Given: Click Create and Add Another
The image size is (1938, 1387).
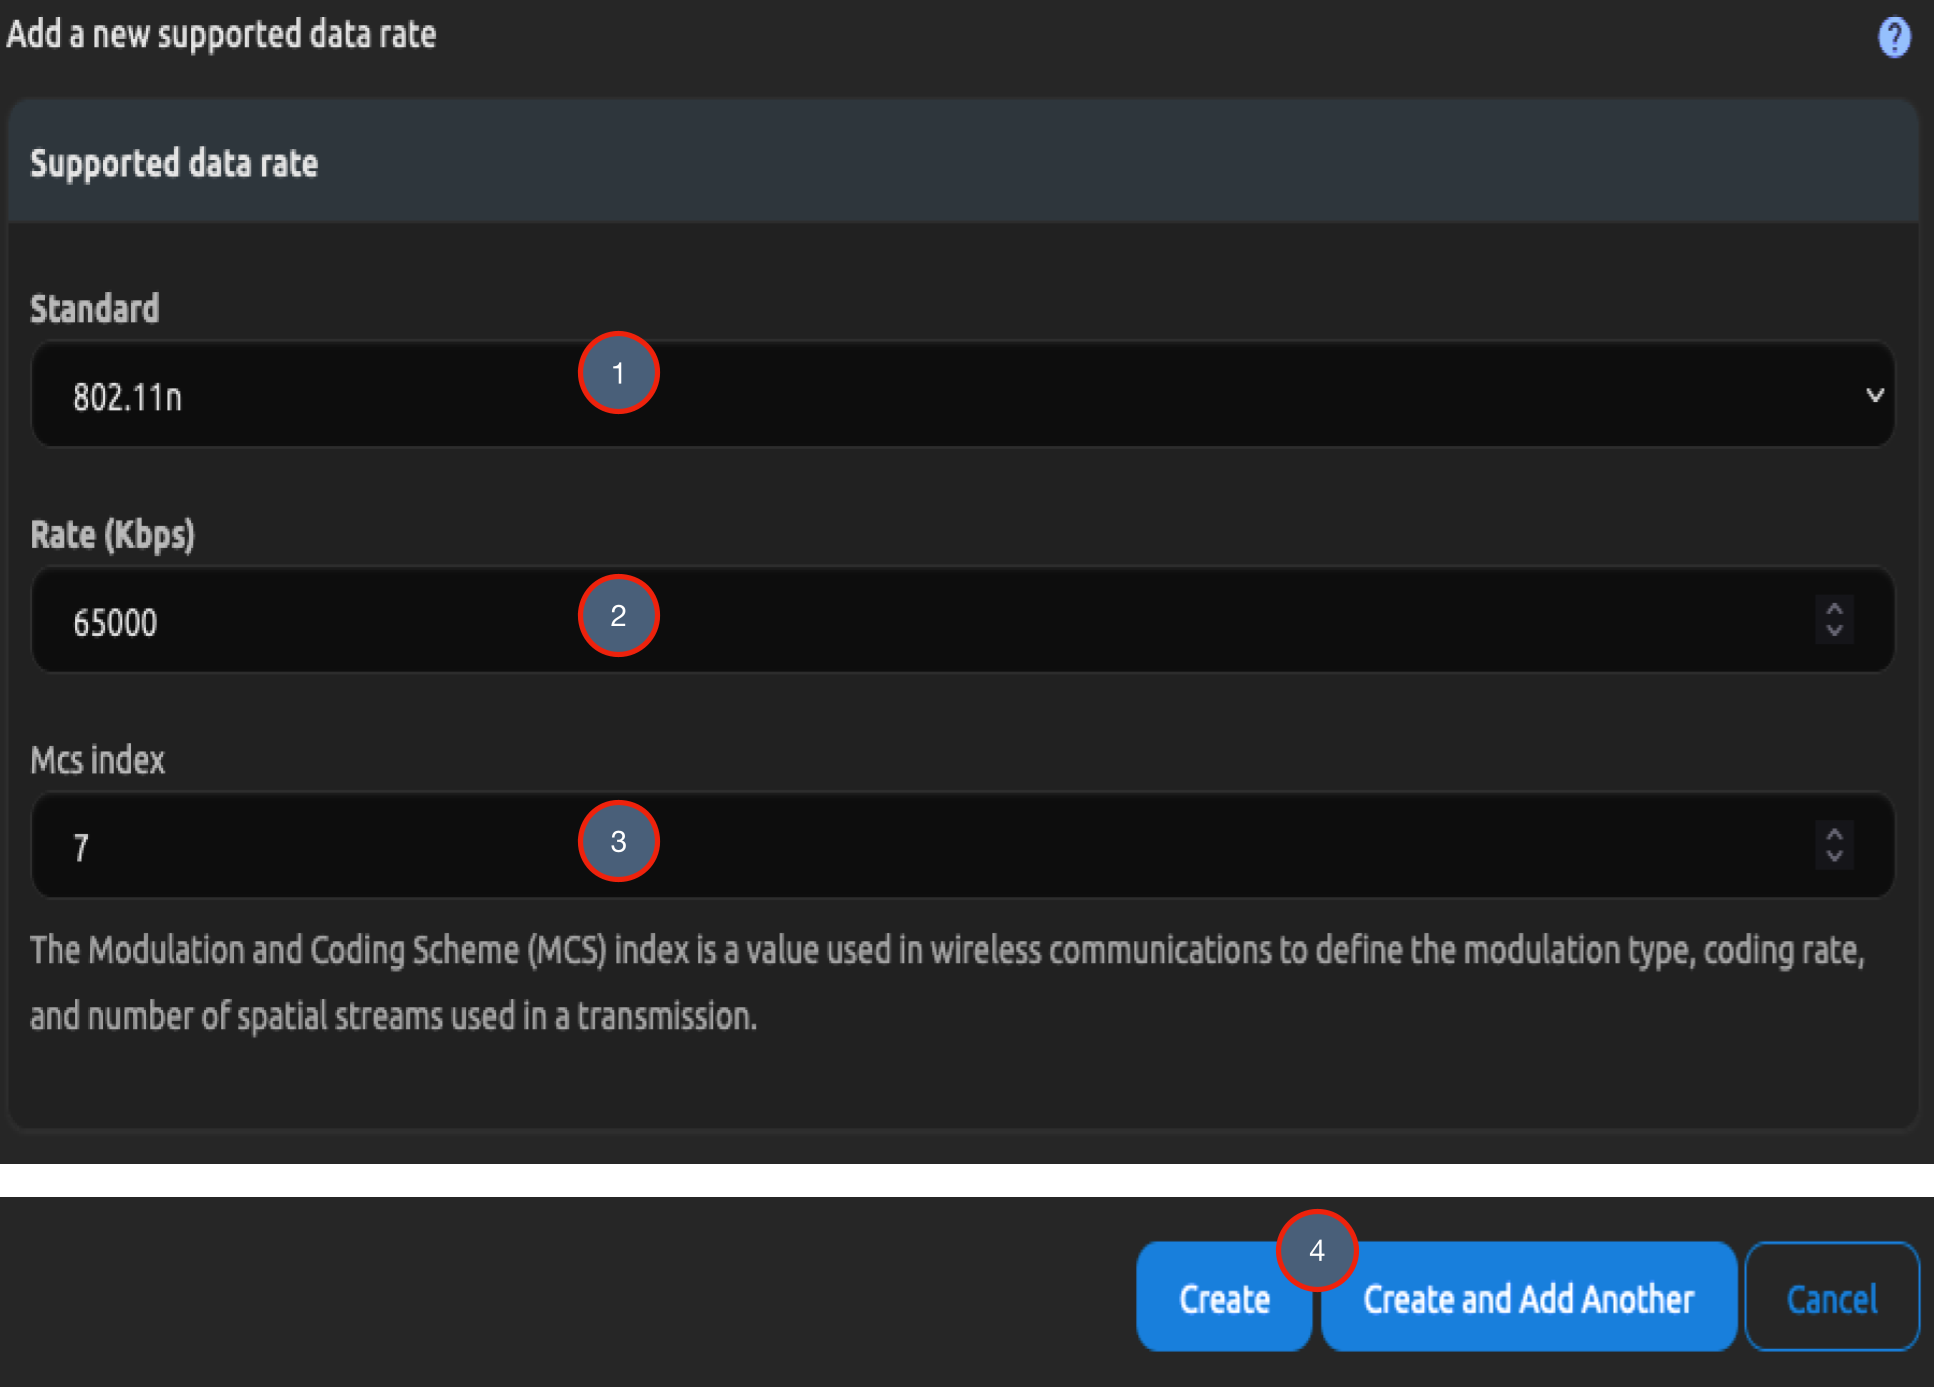Looking at the screenshot, I should 1527,1297.
